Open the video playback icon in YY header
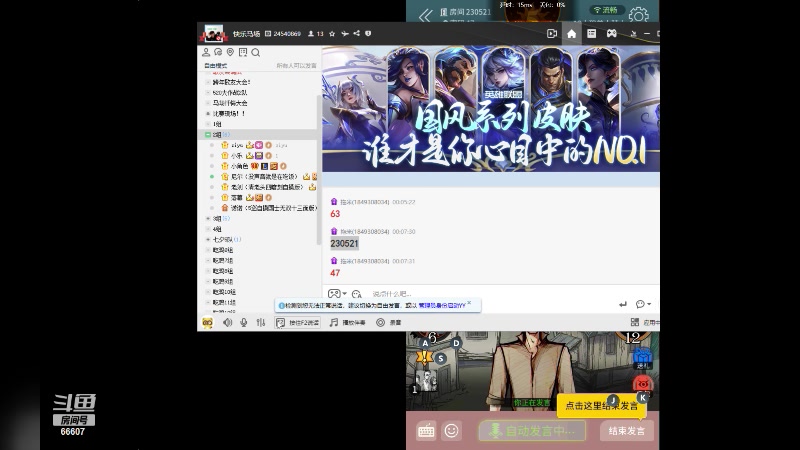Screen dimensions: 800x450 tap(552, 34)
